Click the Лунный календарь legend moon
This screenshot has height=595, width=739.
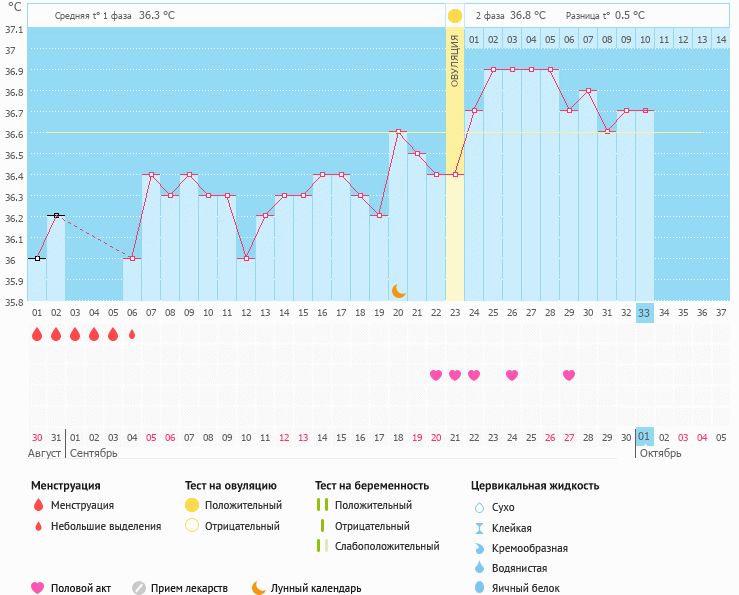point(258,588)
